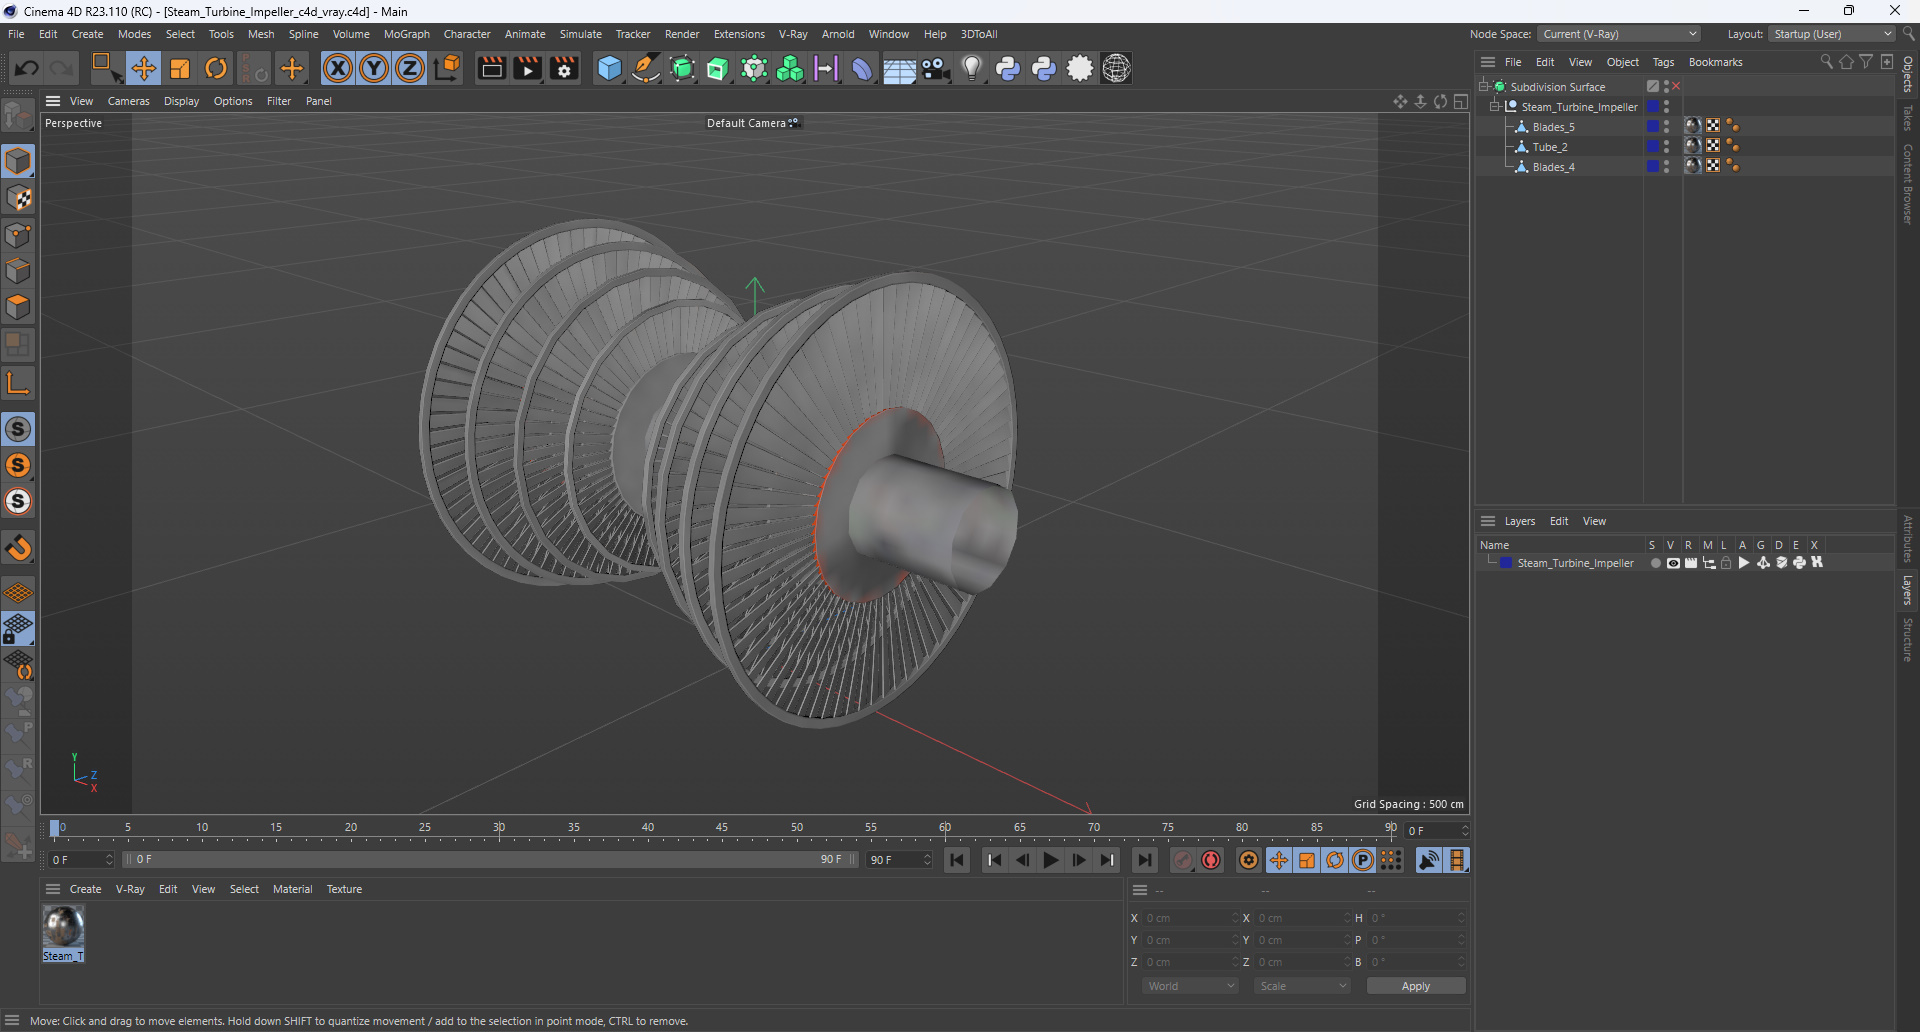The width and height of the screenshot is (1920, 1032).
Task: Click Record Active Objects button
Action: [x=1183, y=860]
